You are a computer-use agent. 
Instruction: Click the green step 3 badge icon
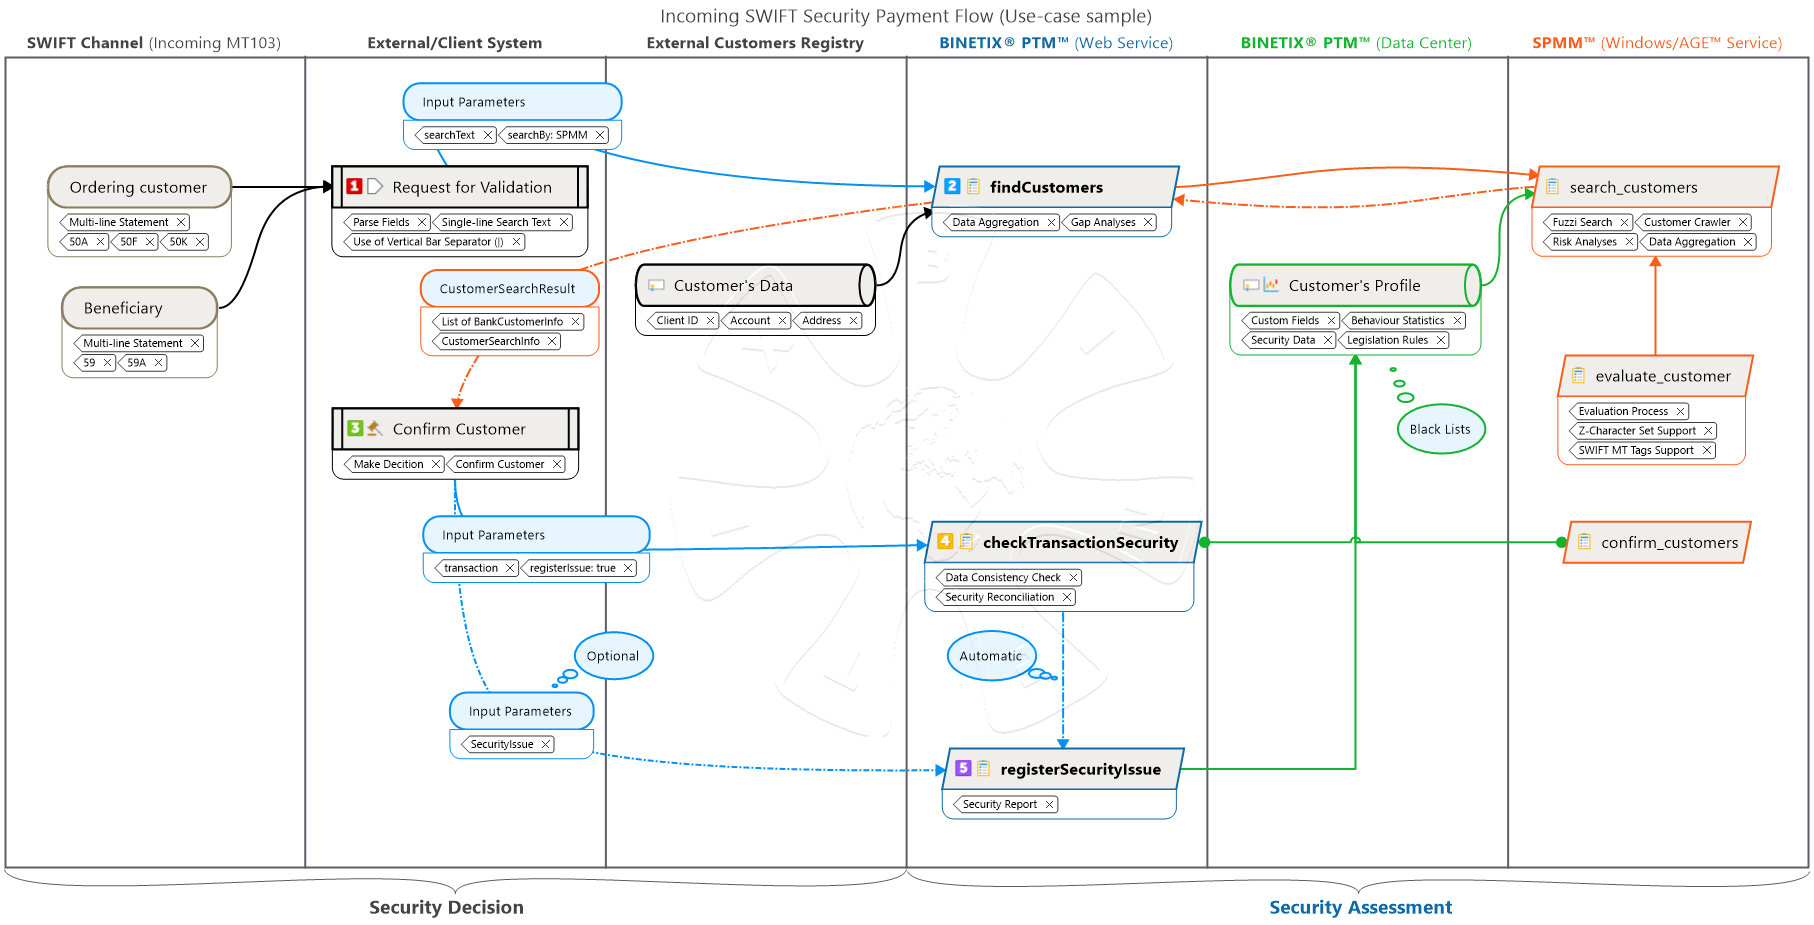pyautogui.click(x=354, y=428)
